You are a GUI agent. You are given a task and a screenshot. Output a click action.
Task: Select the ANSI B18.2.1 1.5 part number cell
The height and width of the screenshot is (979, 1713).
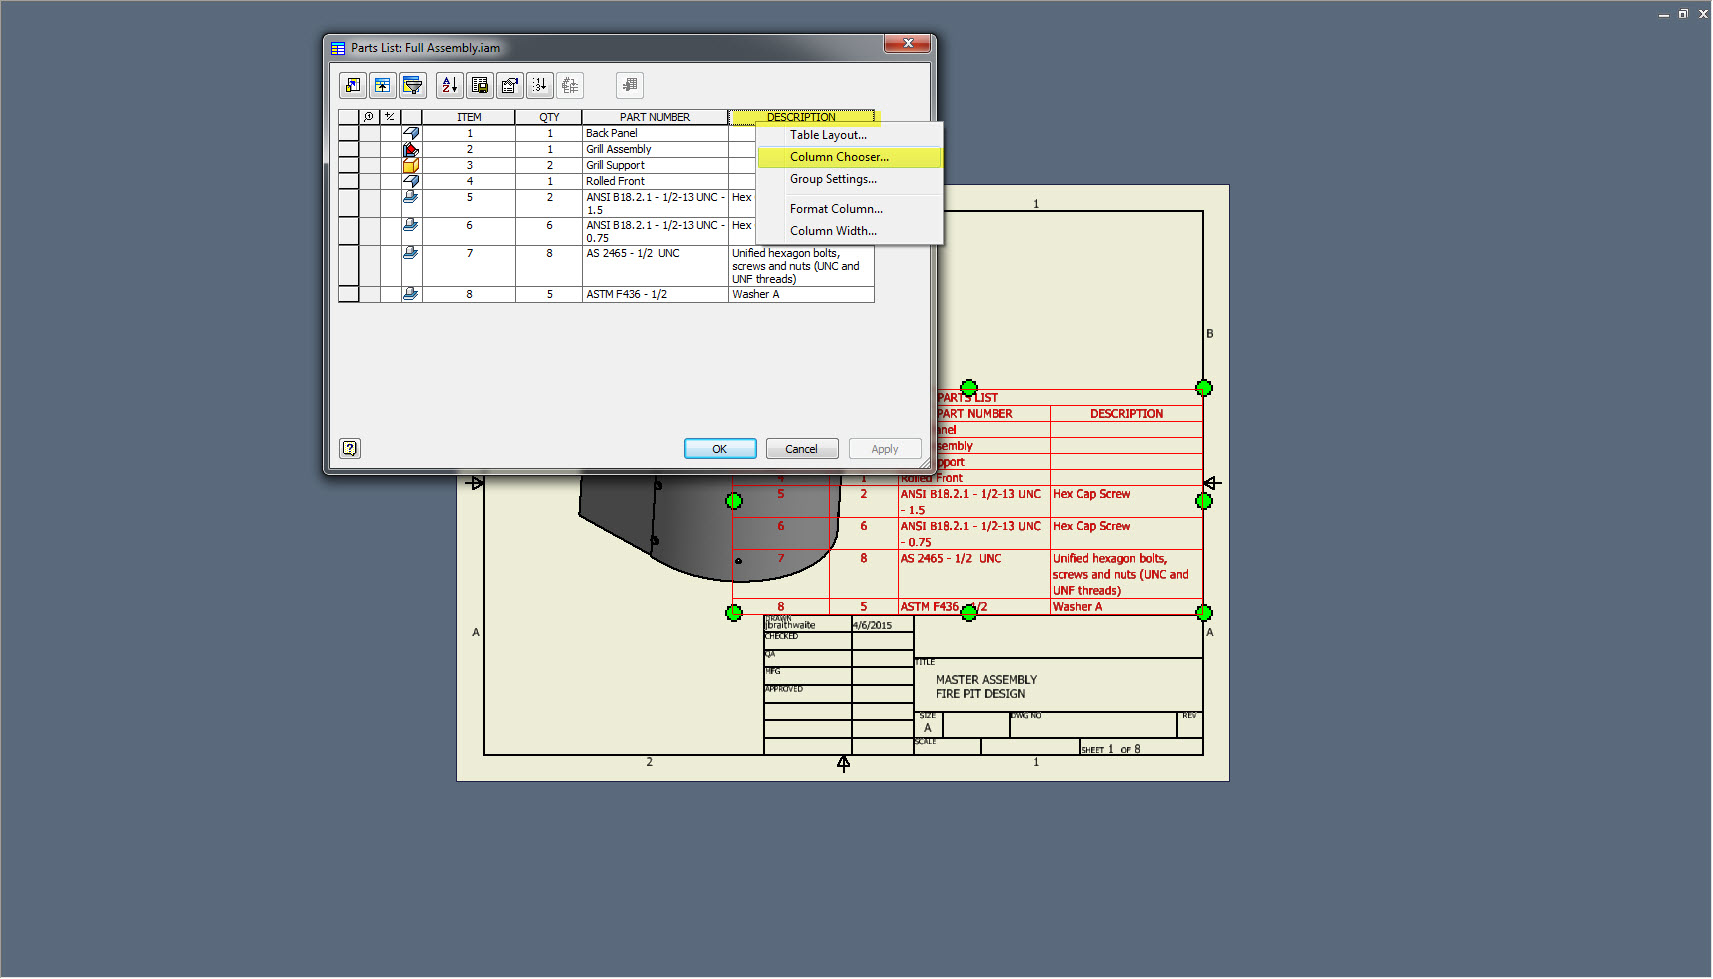(x=655, y=204)
